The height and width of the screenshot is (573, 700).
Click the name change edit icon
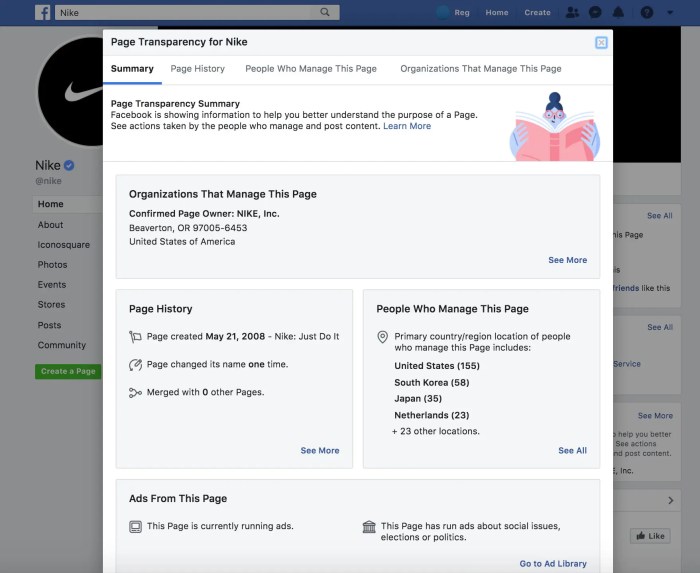click(x=135, y=365)
